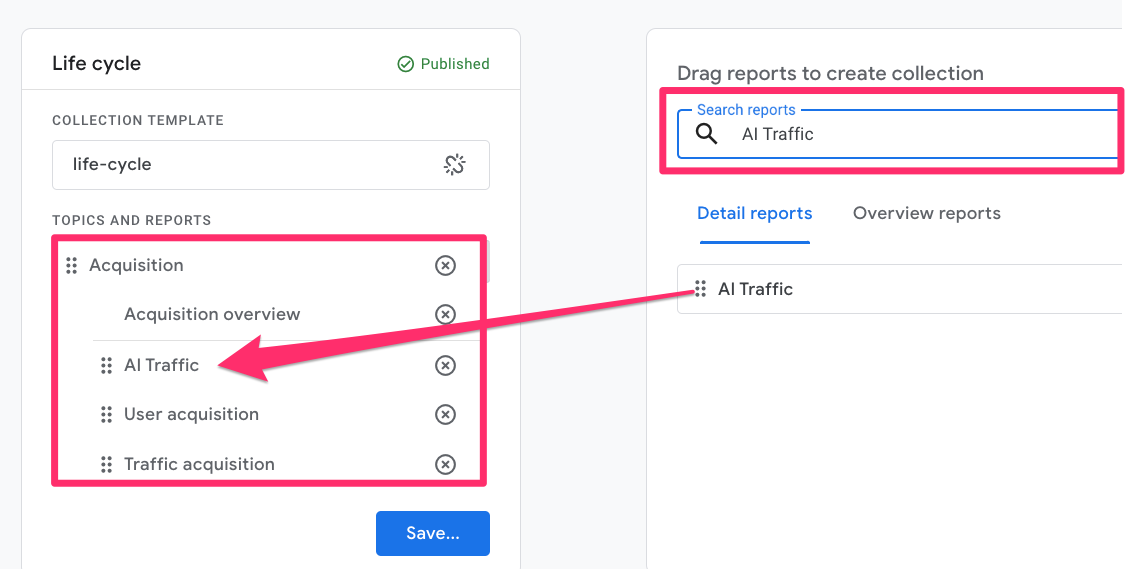Select the Traffic acquisition report label

click(x=199, y=464)
